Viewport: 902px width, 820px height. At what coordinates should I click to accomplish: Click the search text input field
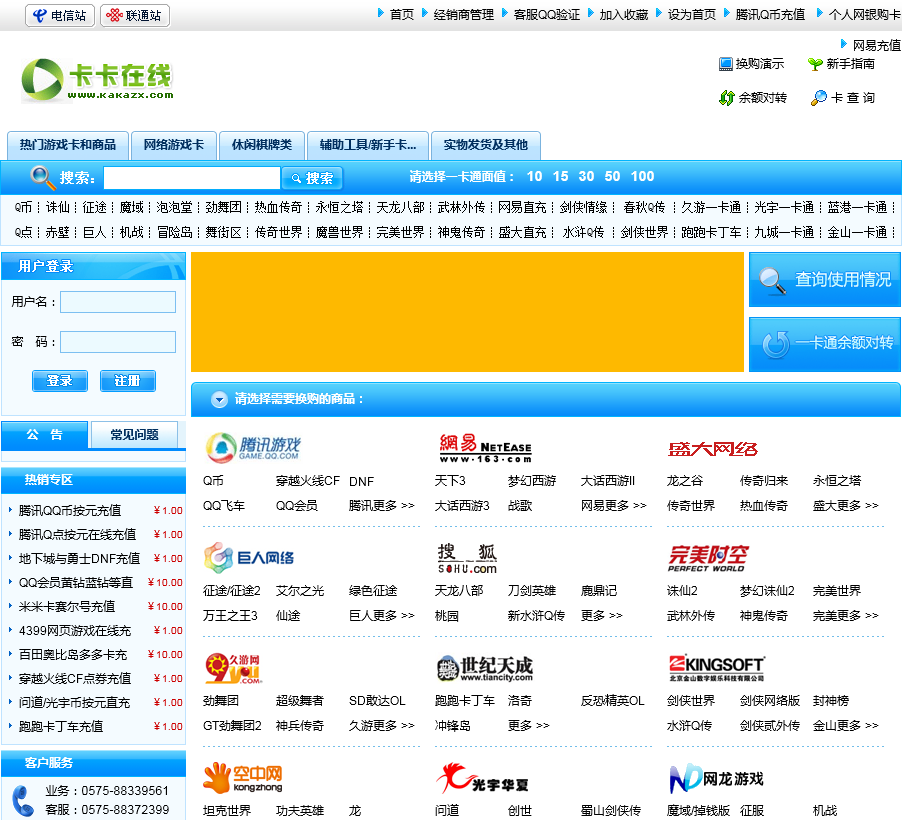coord(192,178)
